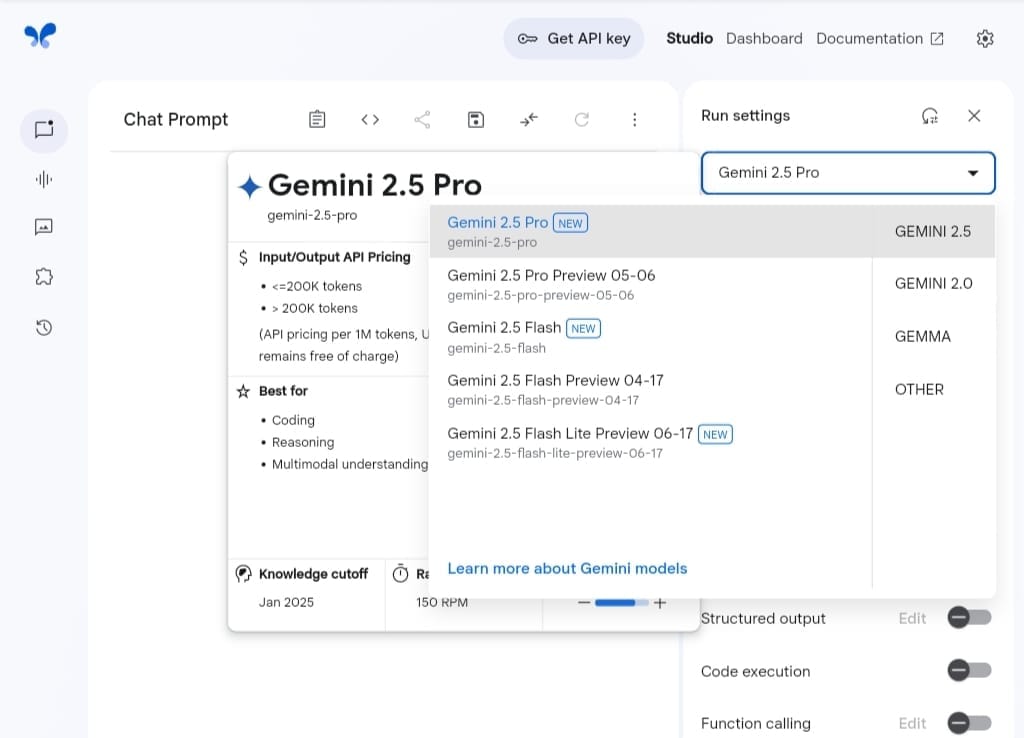Click the dollar sign pricing icon

(243, 257)
